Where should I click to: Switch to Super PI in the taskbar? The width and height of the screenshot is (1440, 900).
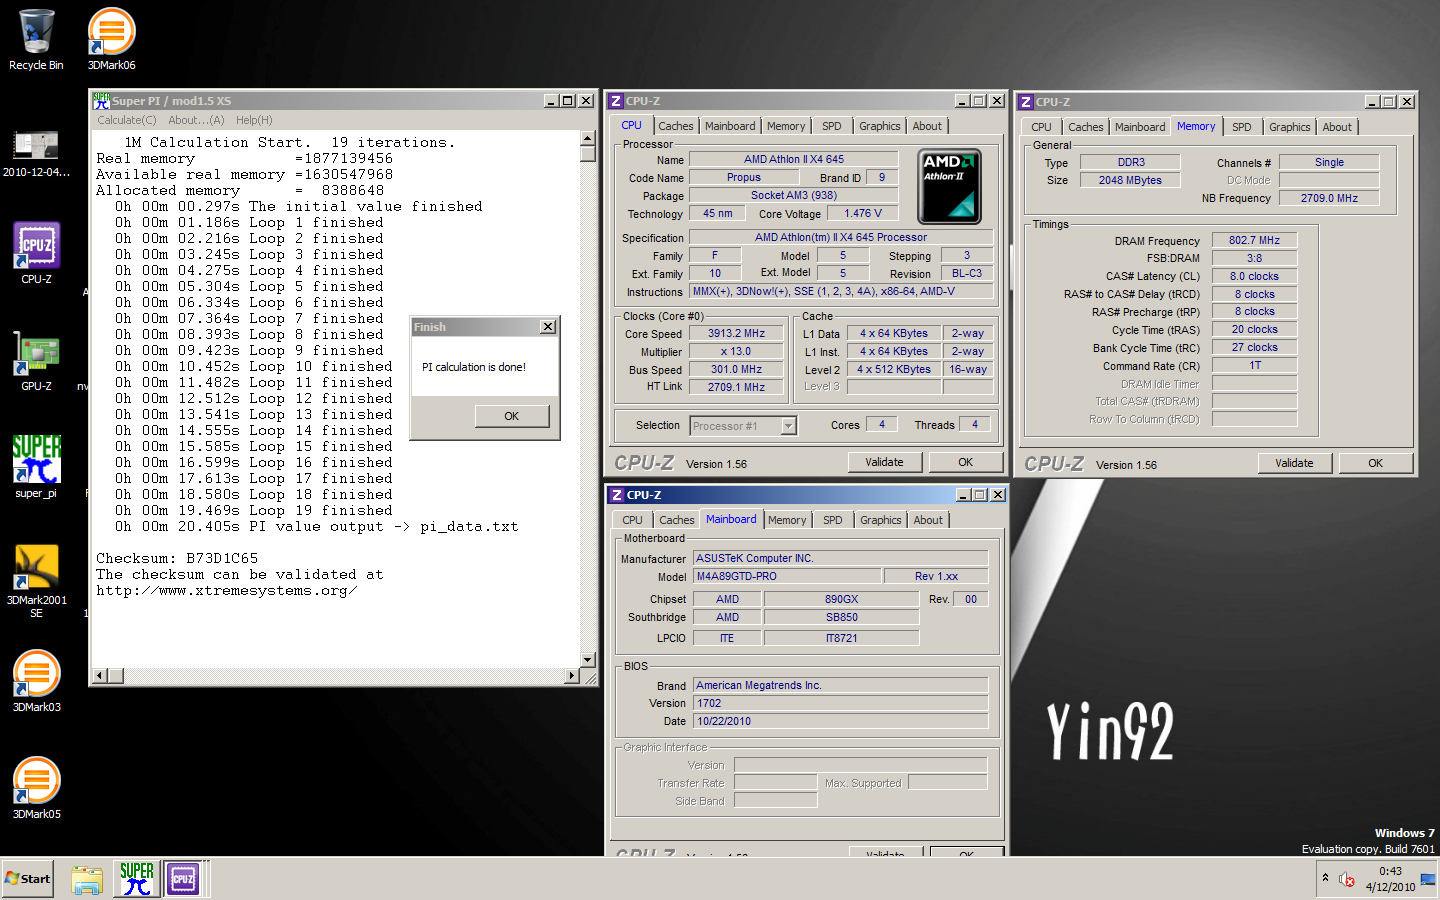[x=137, y=879]
